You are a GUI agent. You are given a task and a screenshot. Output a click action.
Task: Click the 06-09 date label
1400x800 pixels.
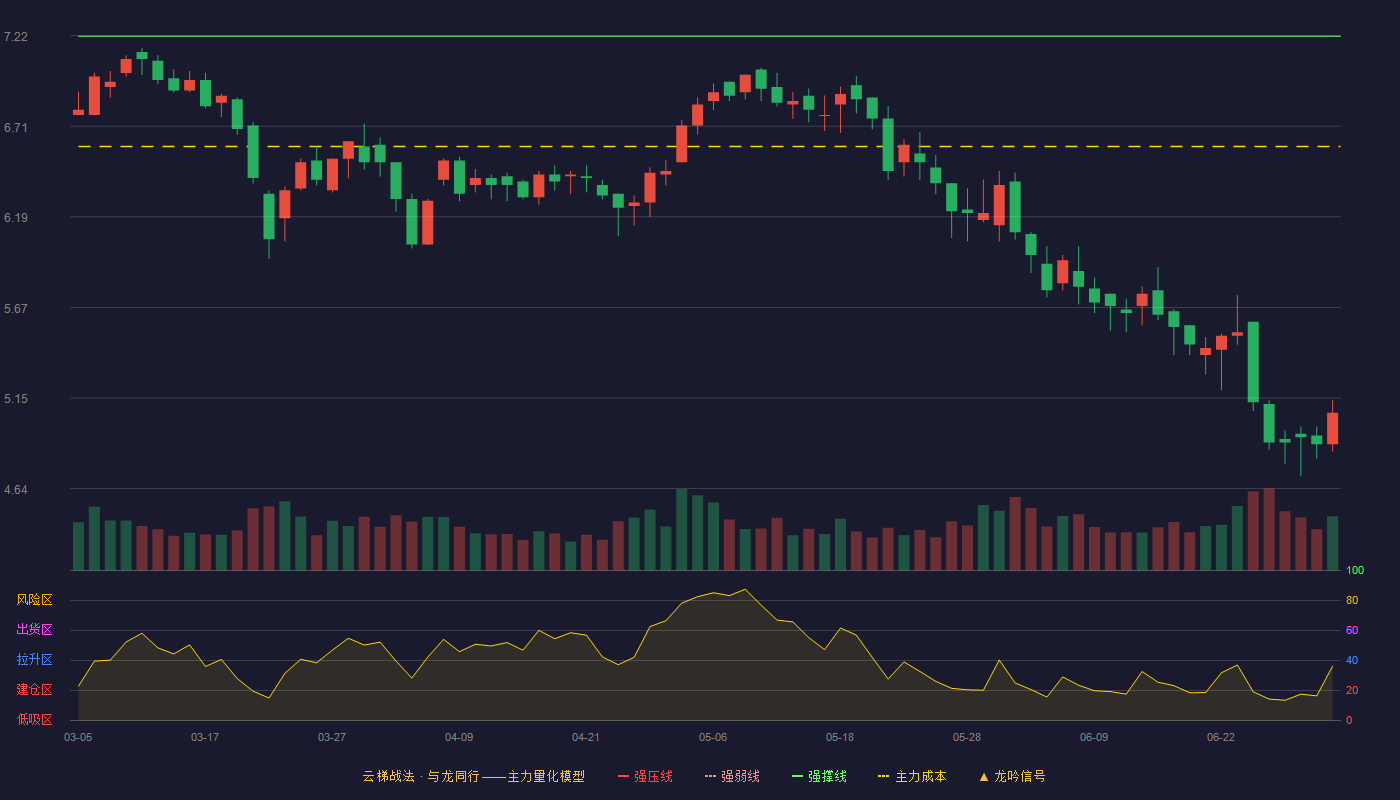point(1094,737)
